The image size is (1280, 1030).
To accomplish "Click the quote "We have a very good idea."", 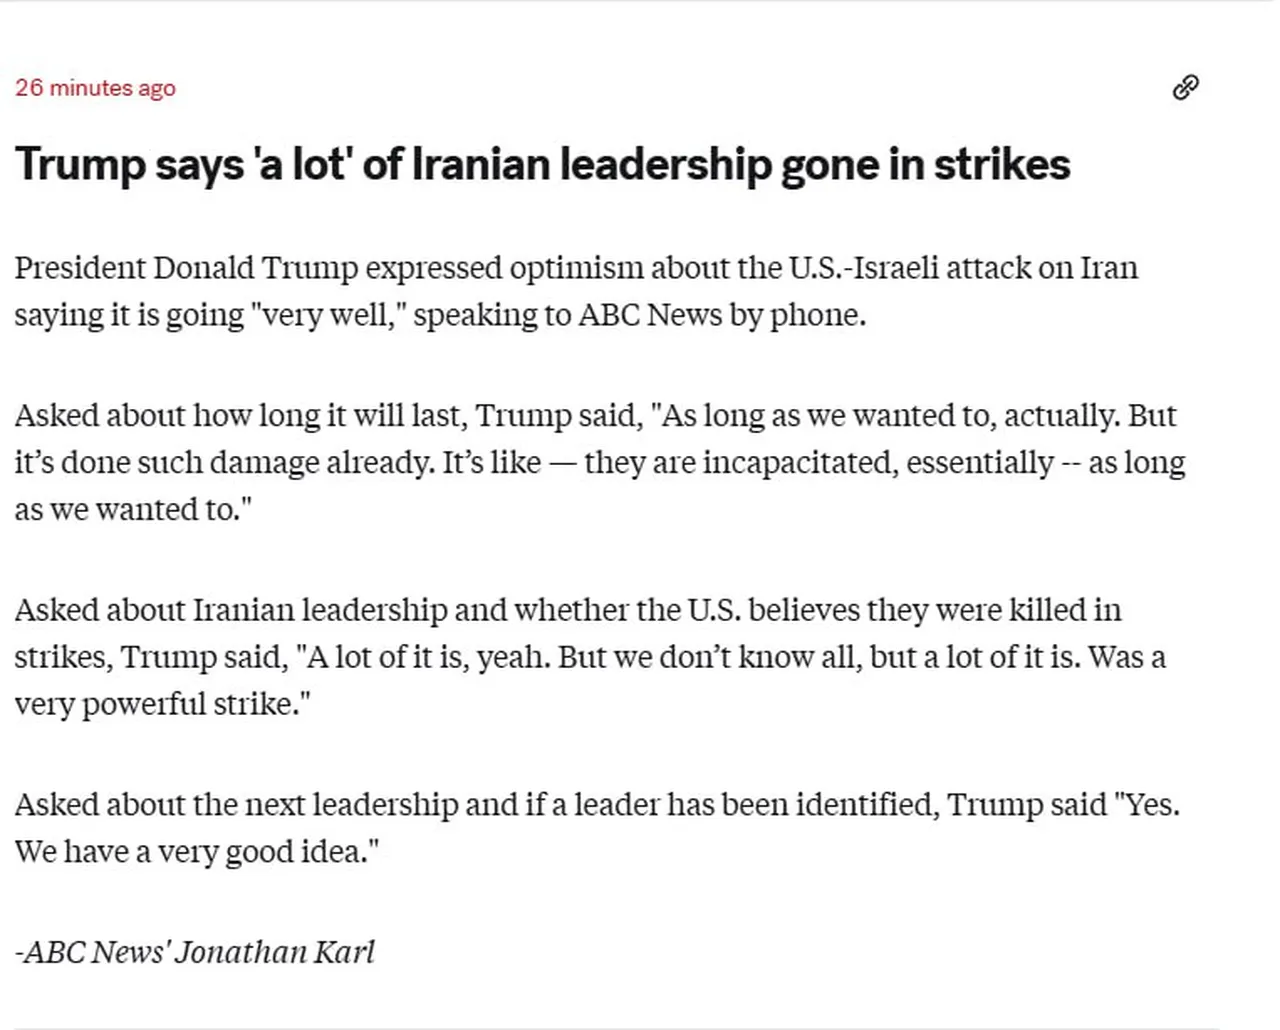I will coord(197,852).
